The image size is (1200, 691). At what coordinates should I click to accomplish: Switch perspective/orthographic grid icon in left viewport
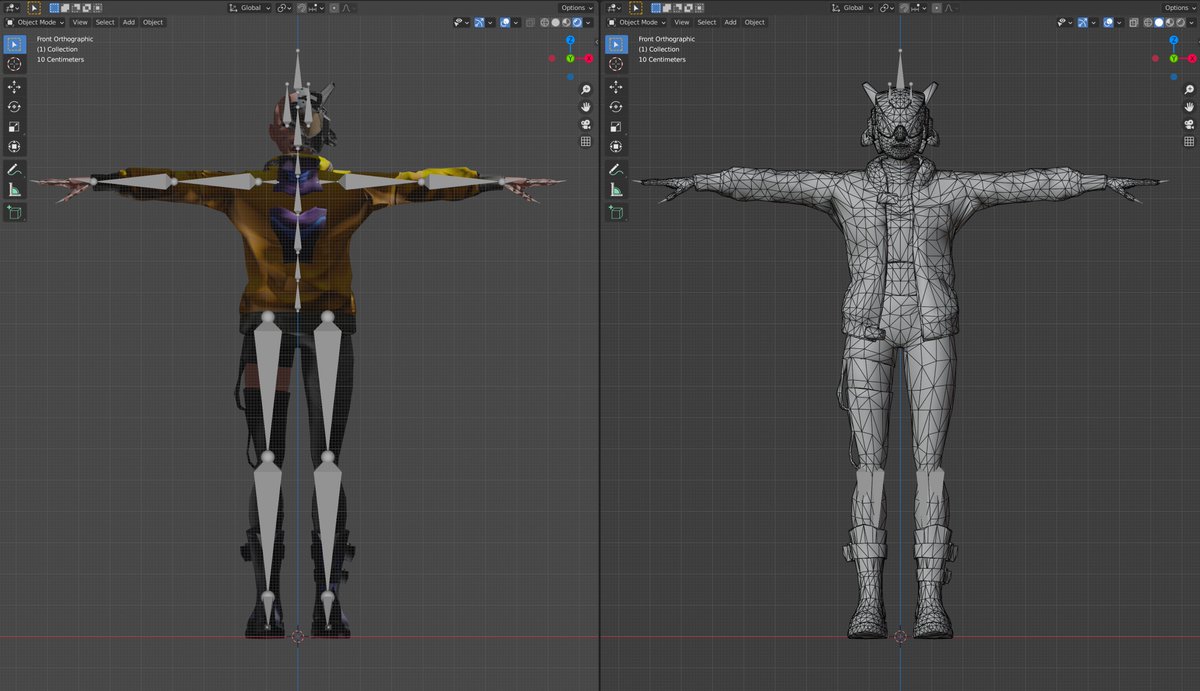point(586,142)
